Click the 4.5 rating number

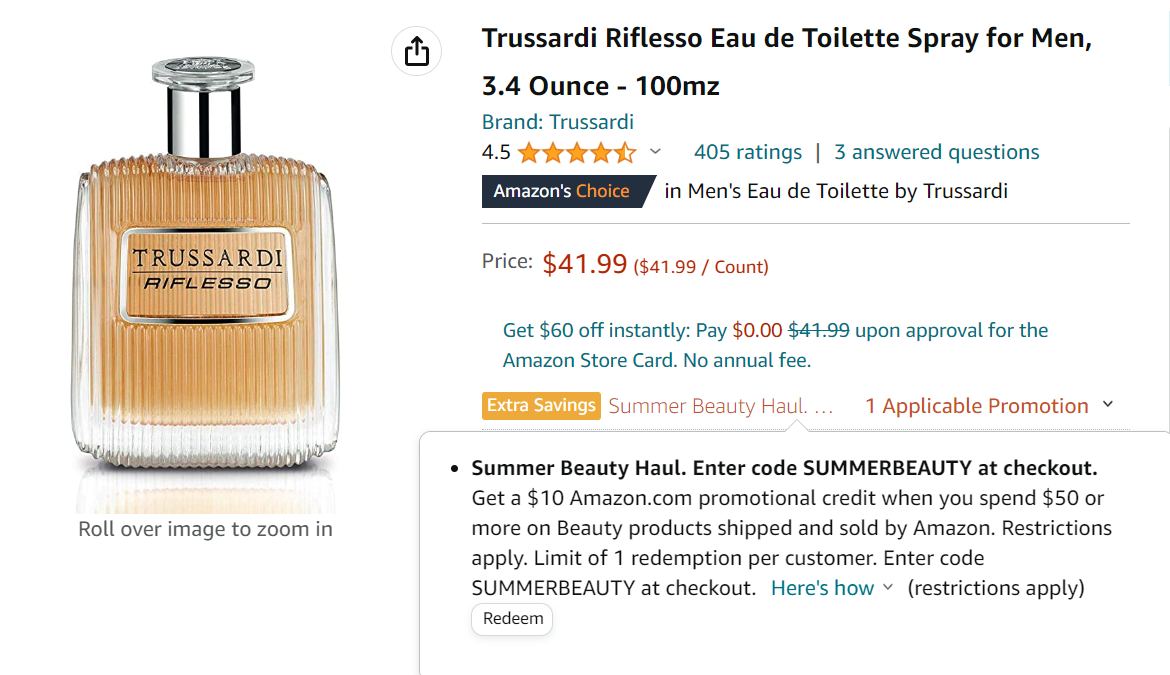(496, 153)
